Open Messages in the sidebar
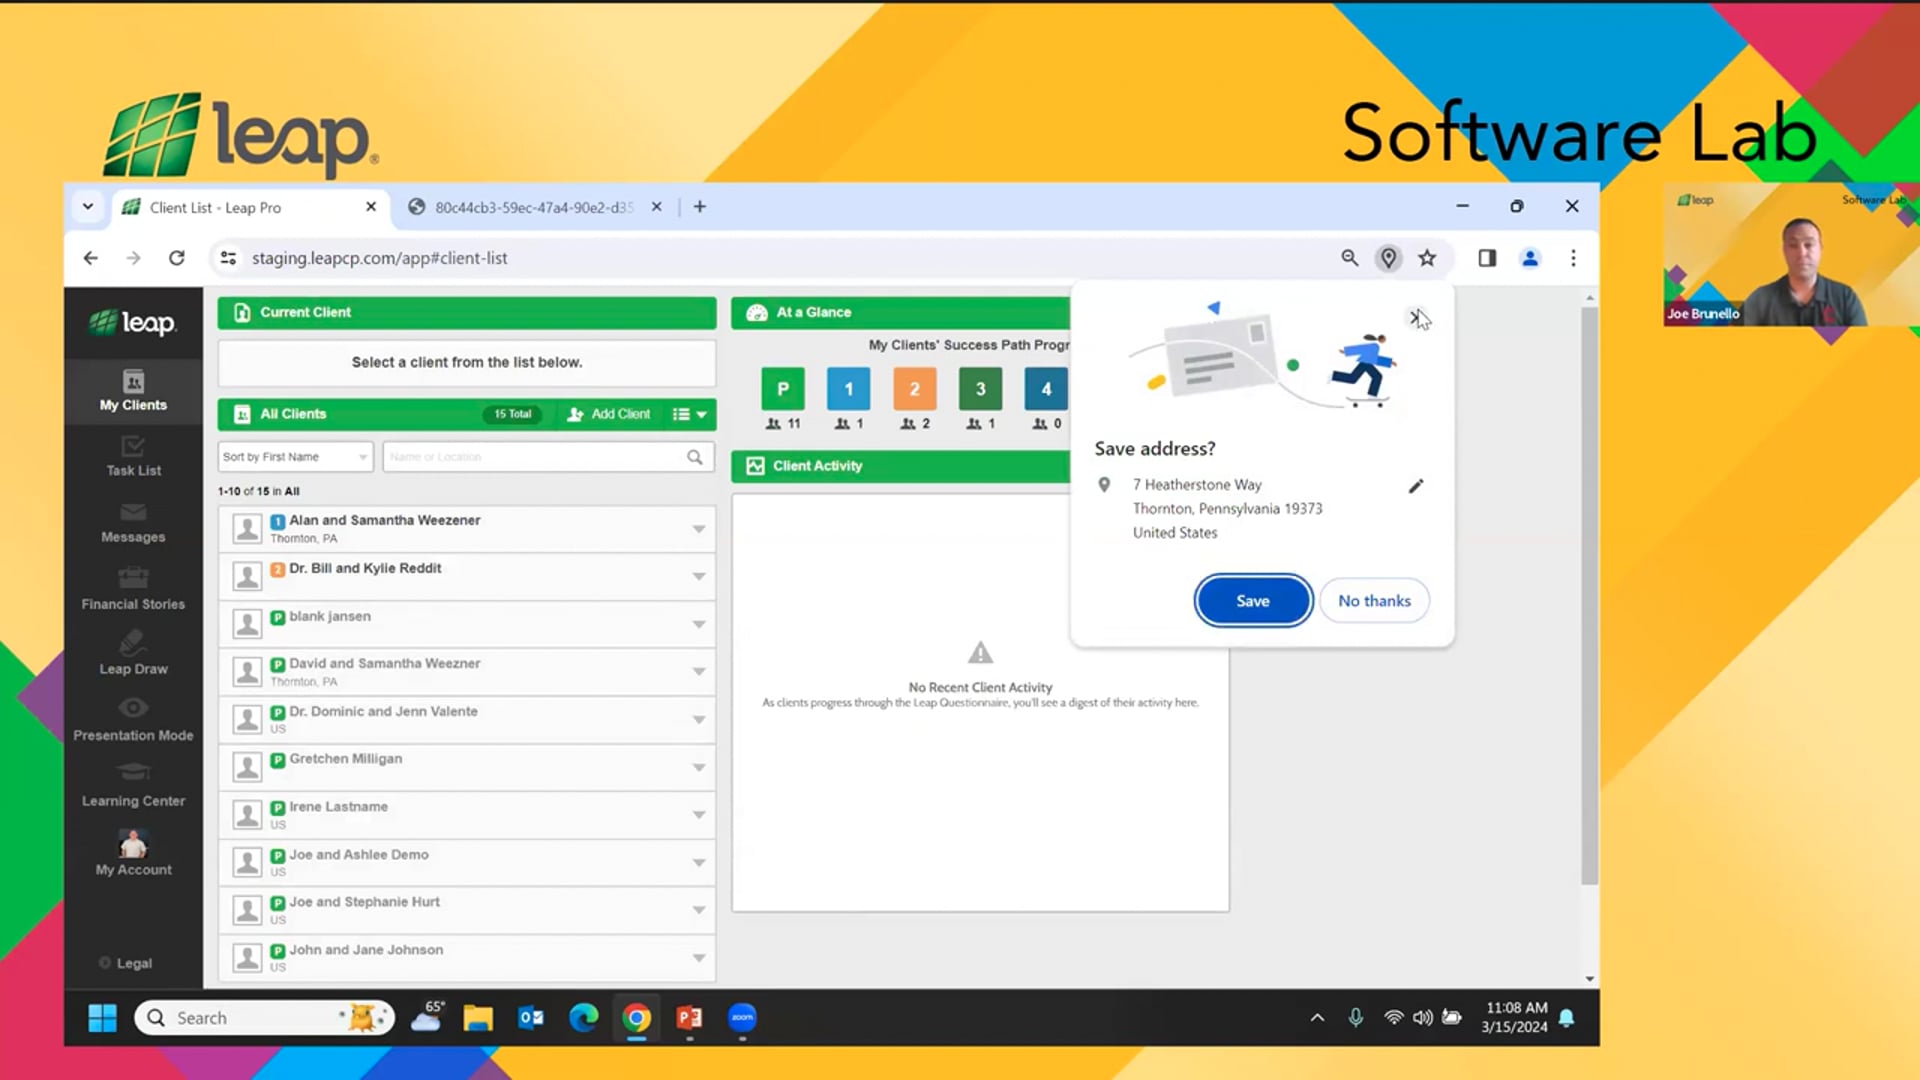Viewport: 1920px width, 1080px height. 133,523
